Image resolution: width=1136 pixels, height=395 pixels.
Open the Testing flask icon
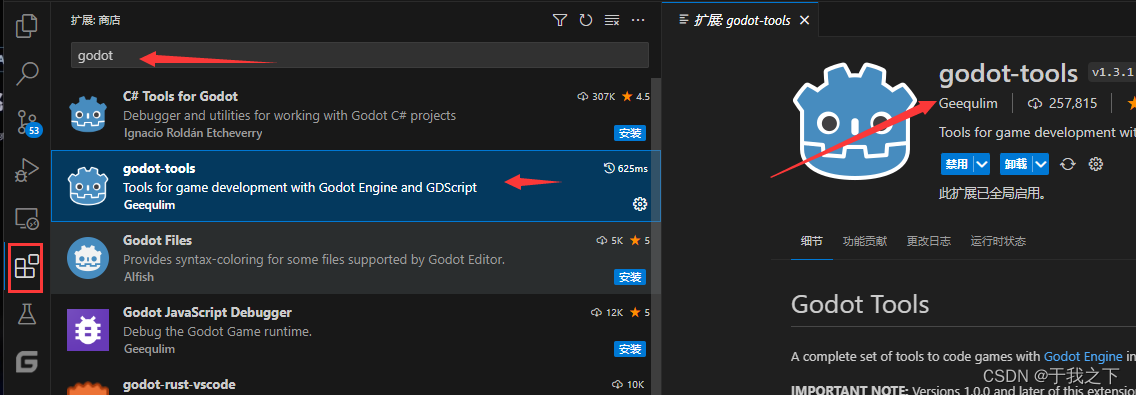[x=27, y=314]
